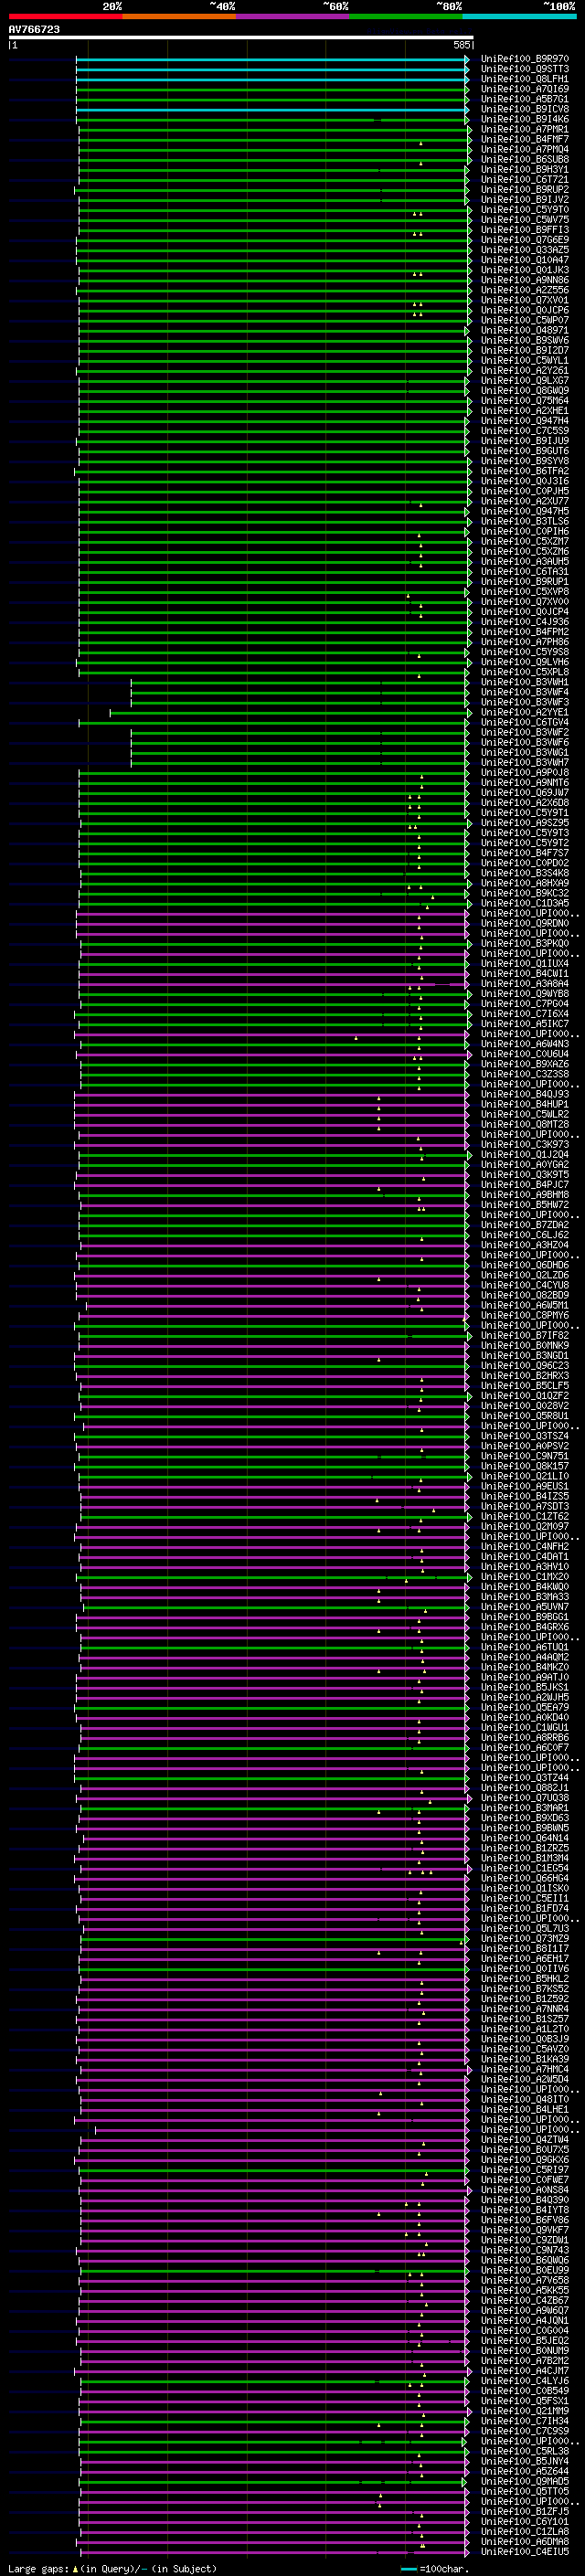Select label UniRef100_A9NN86

click(524, 281)
